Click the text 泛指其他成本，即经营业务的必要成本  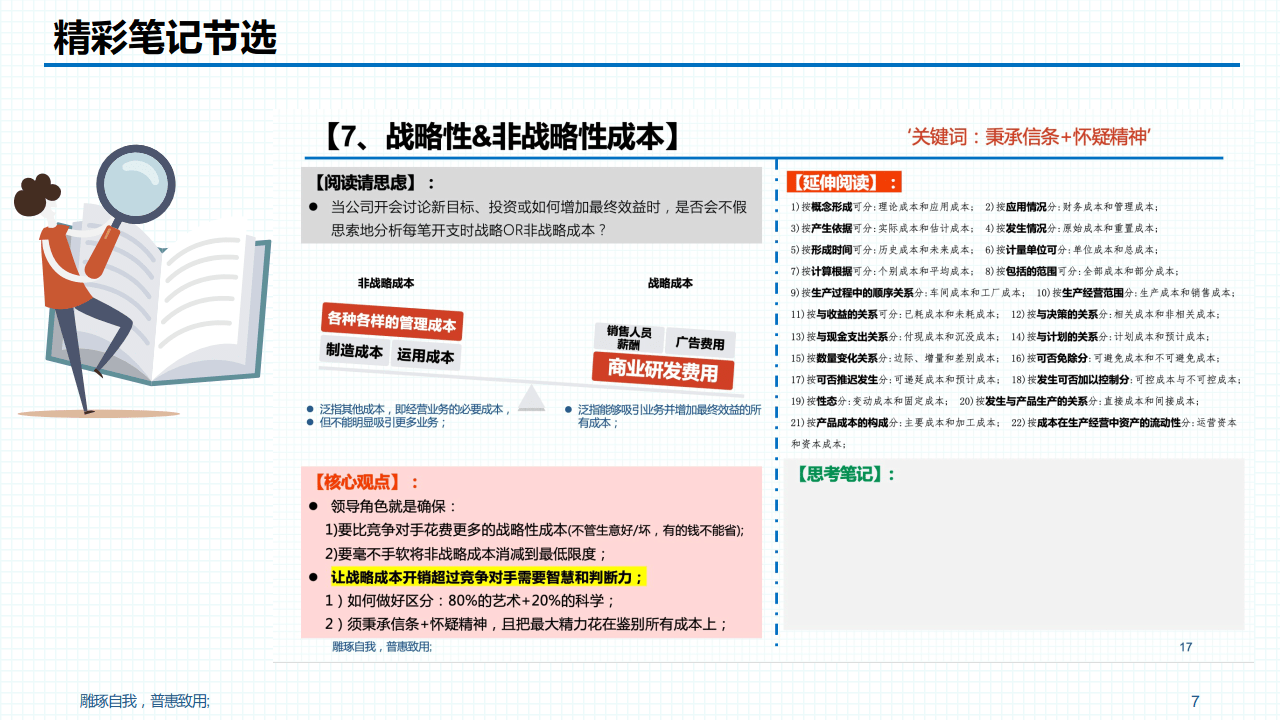pos(414,409)
